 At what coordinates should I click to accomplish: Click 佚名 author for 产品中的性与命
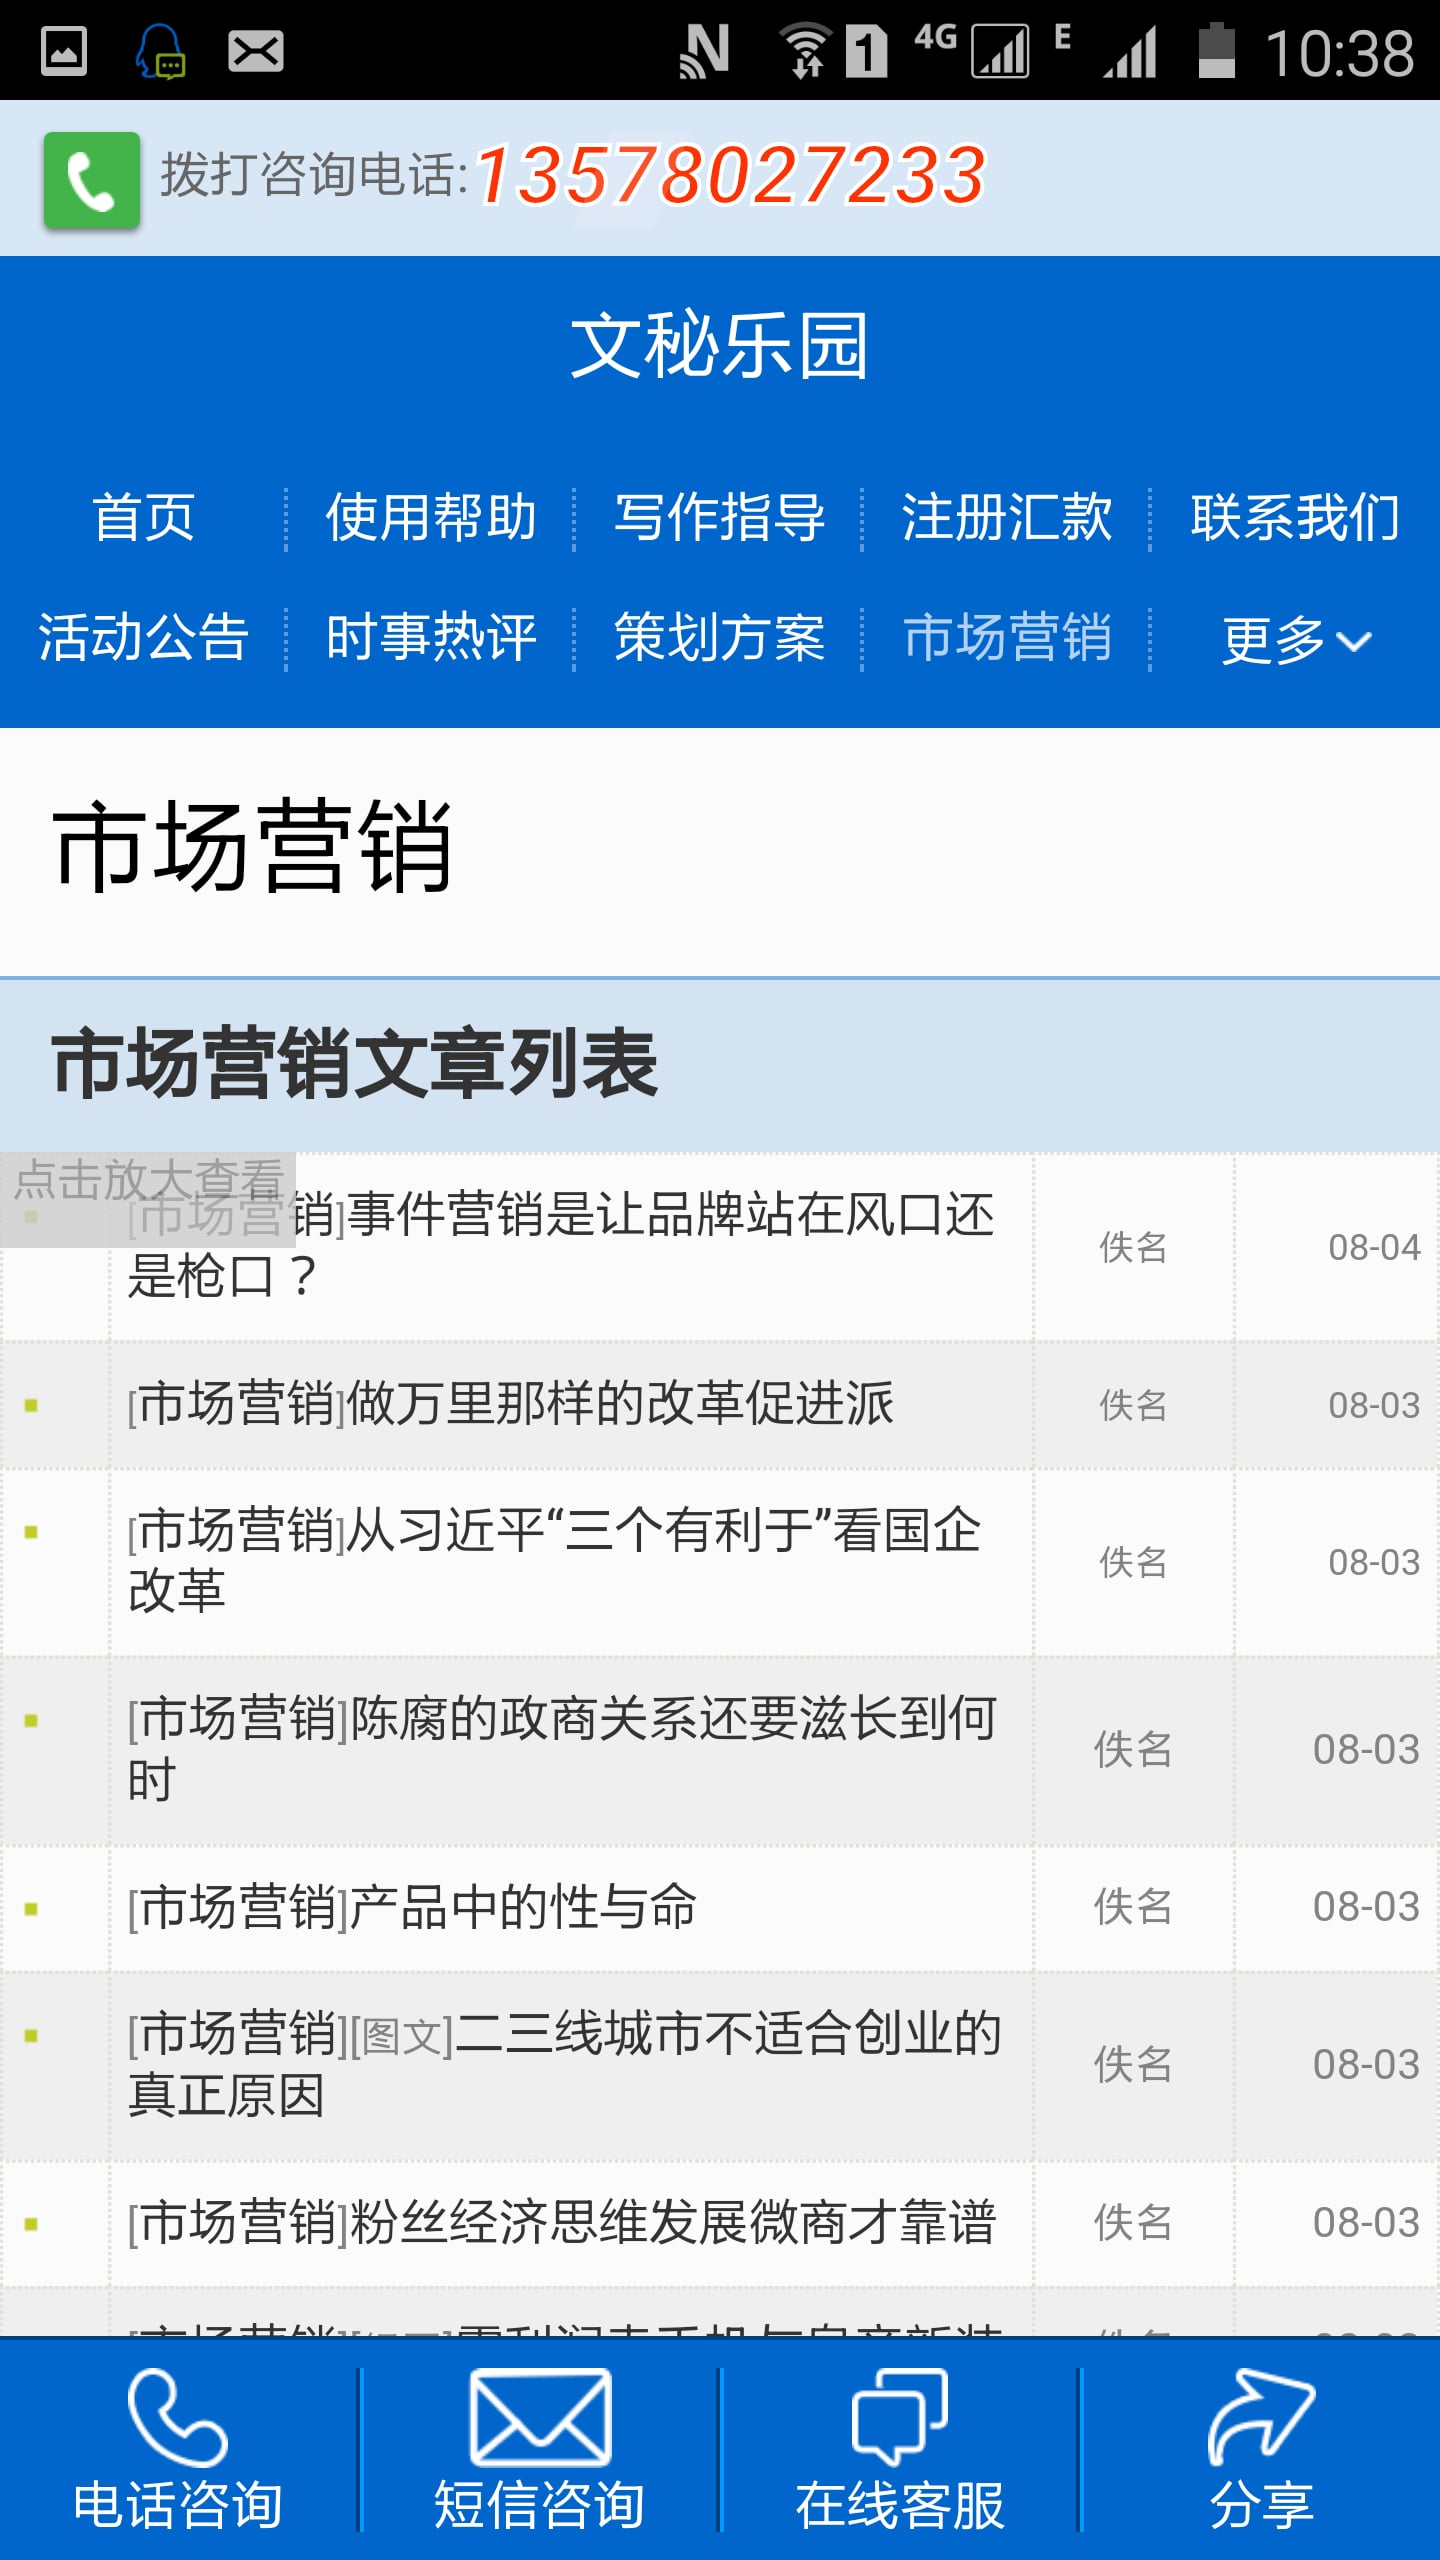(x=1133, y=1907)
